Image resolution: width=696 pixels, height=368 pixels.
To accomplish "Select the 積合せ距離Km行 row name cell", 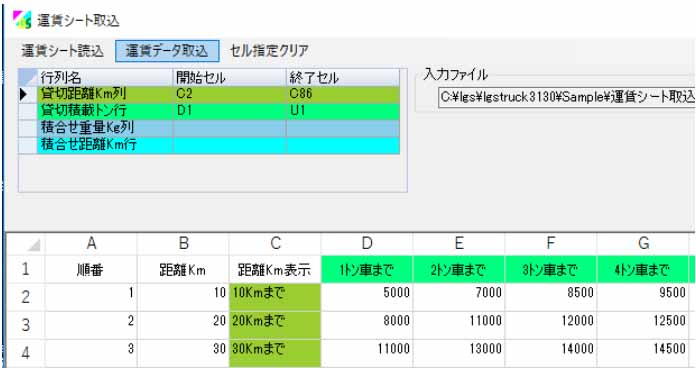I will pyautogui.click(x=105, y=145).
